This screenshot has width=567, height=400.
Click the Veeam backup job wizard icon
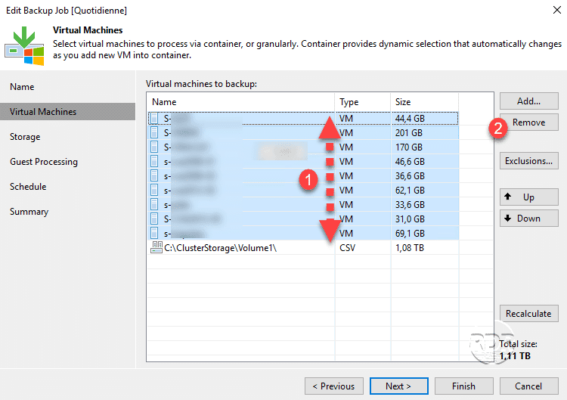24,46
